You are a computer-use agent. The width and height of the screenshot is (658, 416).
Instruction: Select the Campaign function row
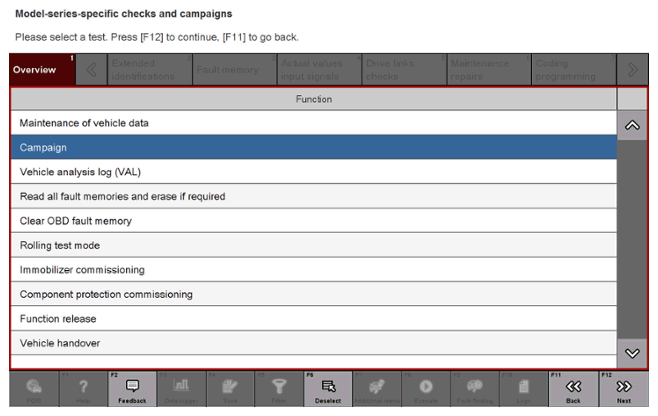[x=313, y=147]
